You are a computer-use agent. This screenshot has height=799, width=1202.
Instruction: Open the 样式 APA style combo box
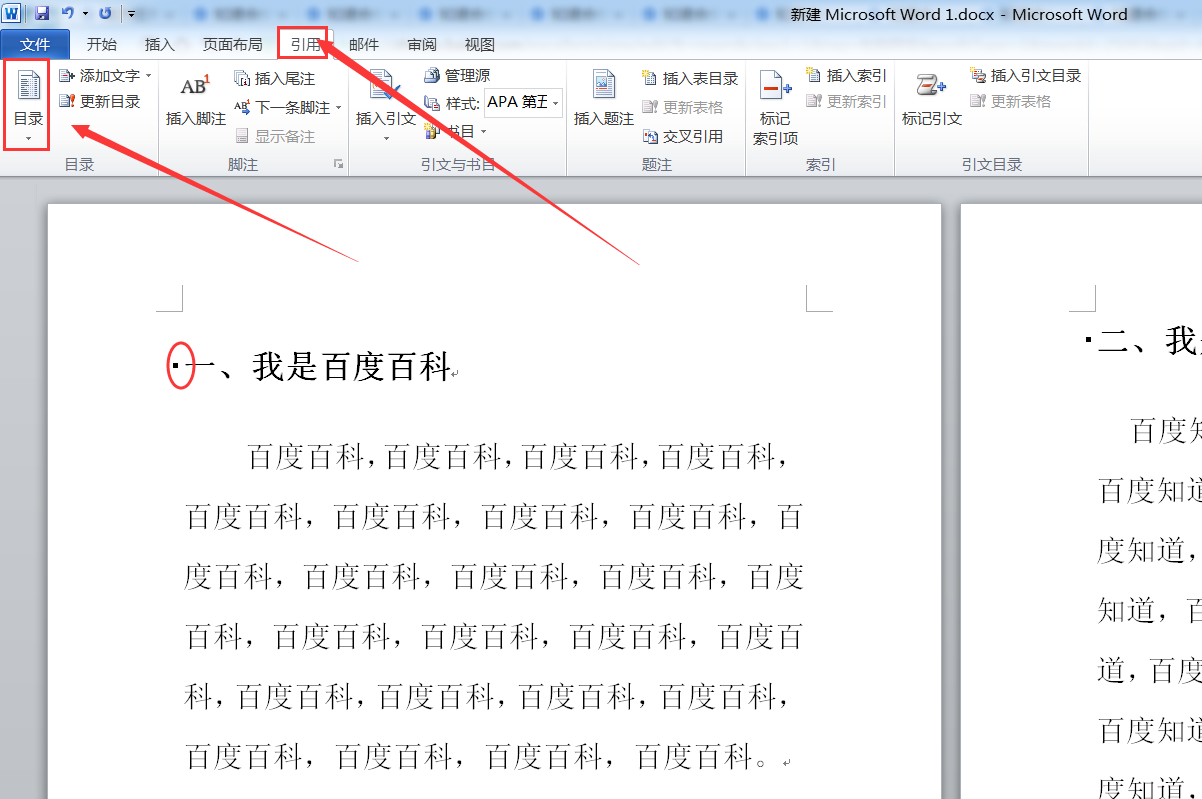click(x=524, y=103)
